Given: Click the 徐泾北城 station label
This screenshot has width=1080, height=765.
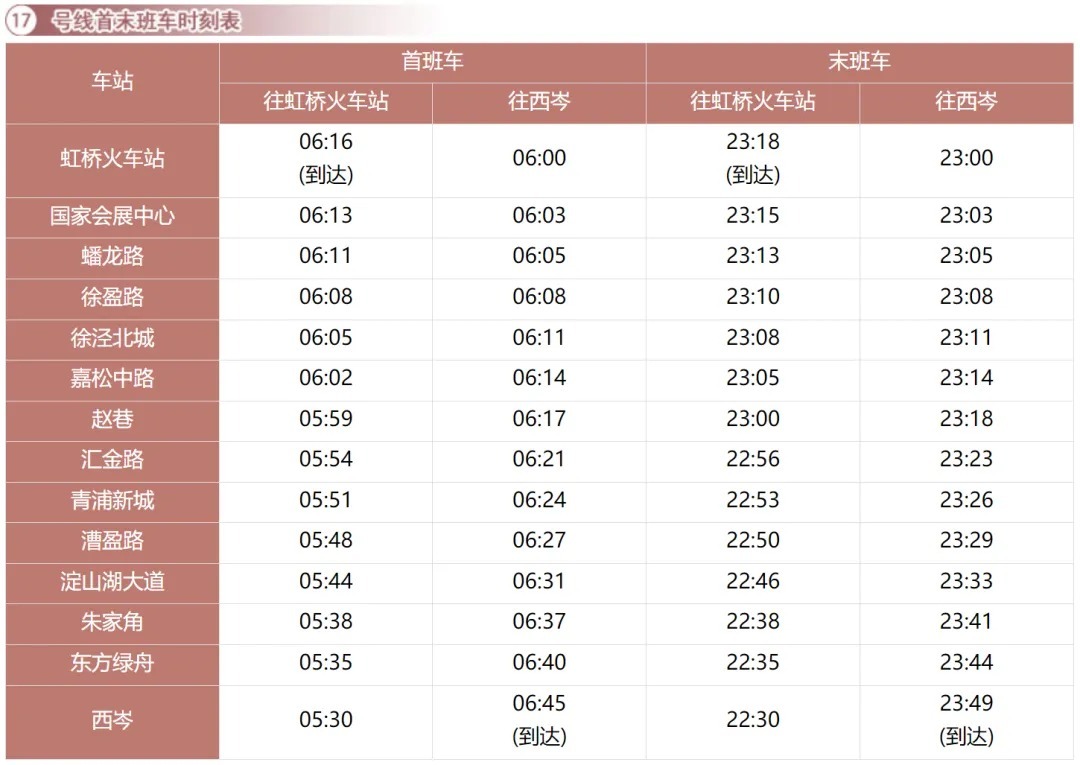Looking at the screenshot, I should pyautogui.click(x=112, y=338).
